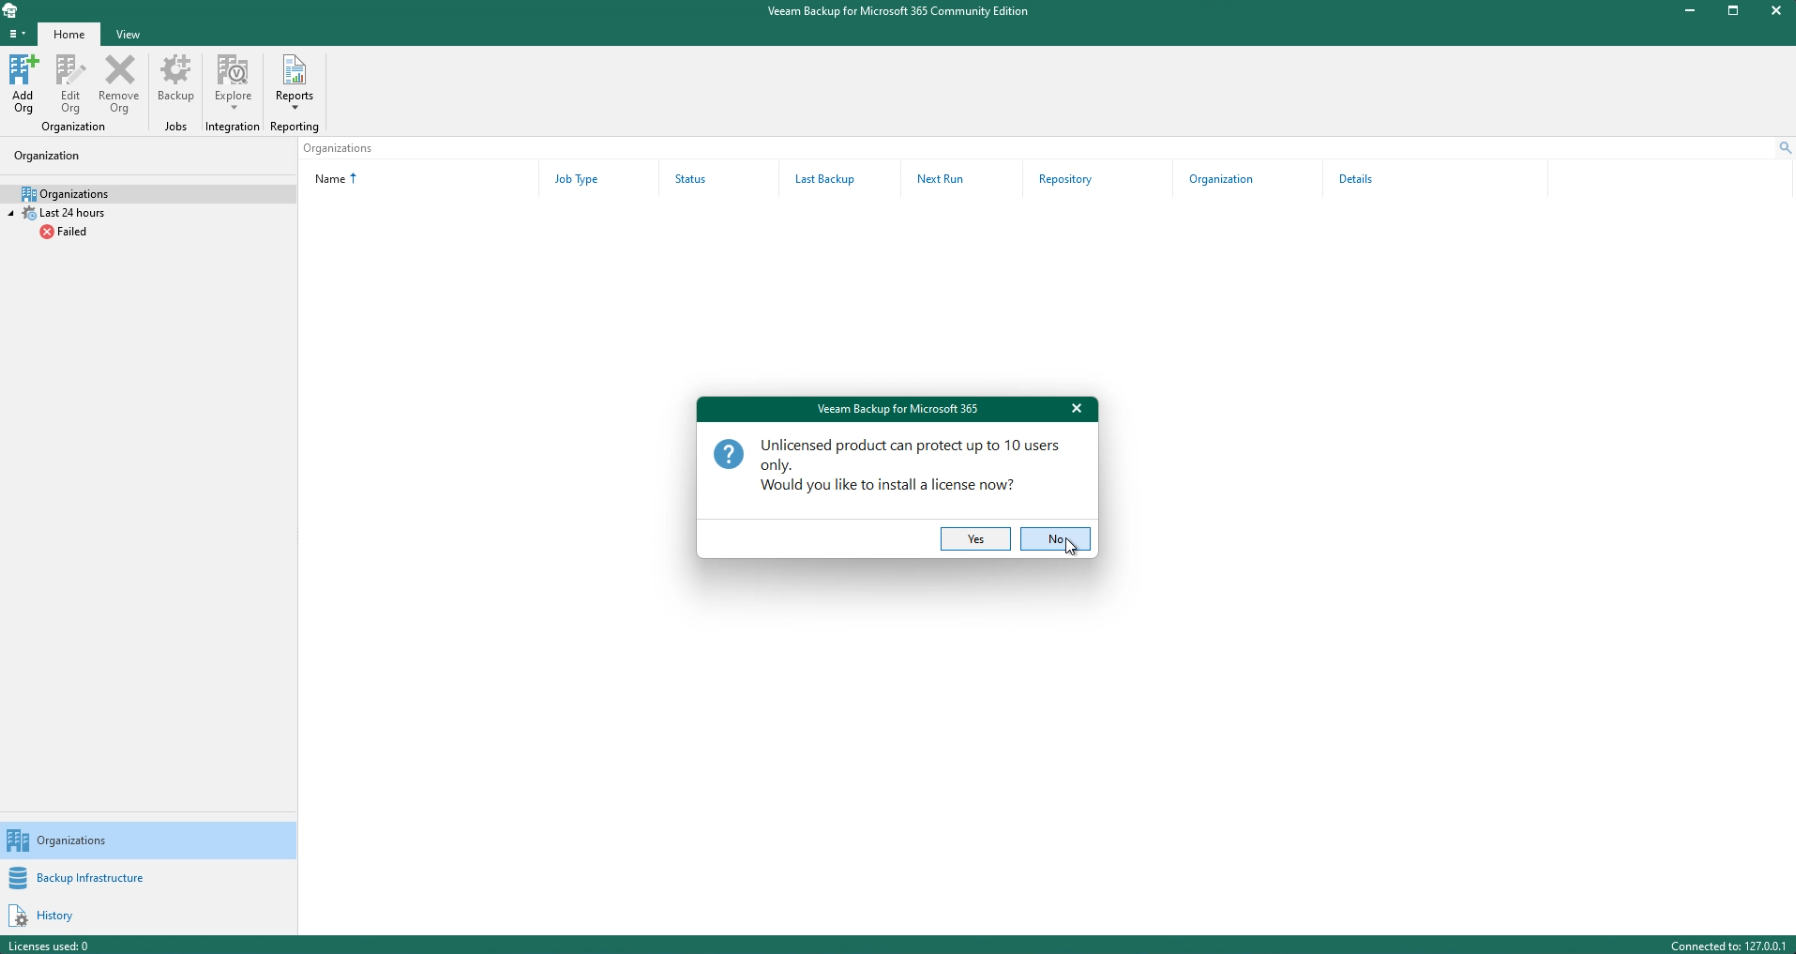Open the Explore dropdown arrow
The height and width of the screenshot is (954, 1796).
tap(233, 107)
